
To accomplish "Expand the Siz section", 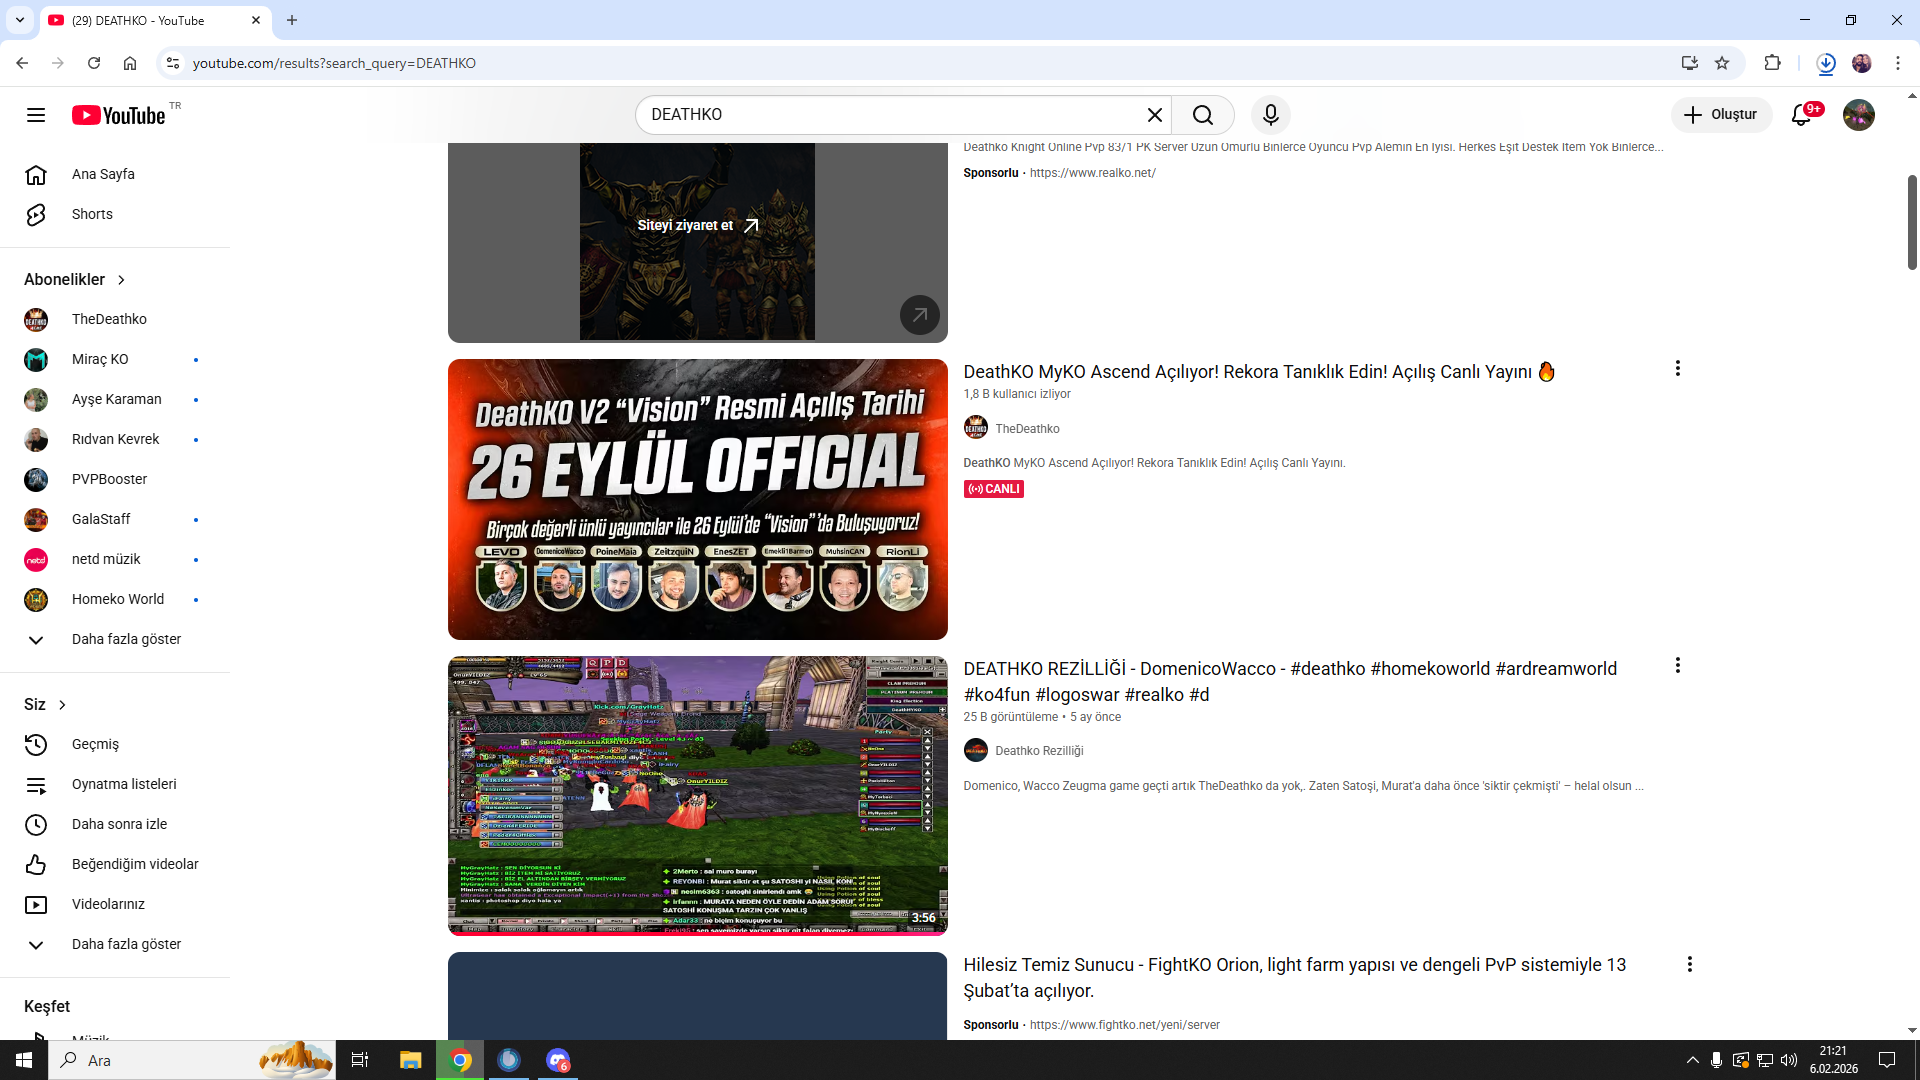I will (x=45, y=705).
